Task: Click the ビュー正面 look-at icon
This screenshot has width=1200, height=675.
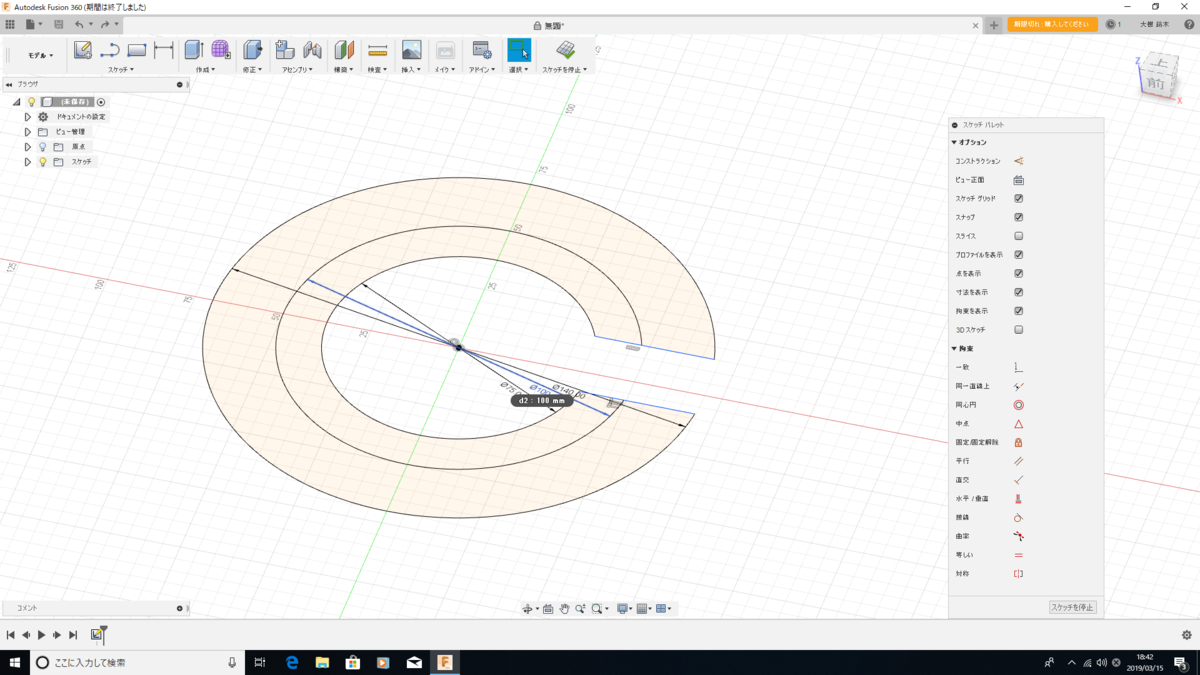Action: 1018,180
